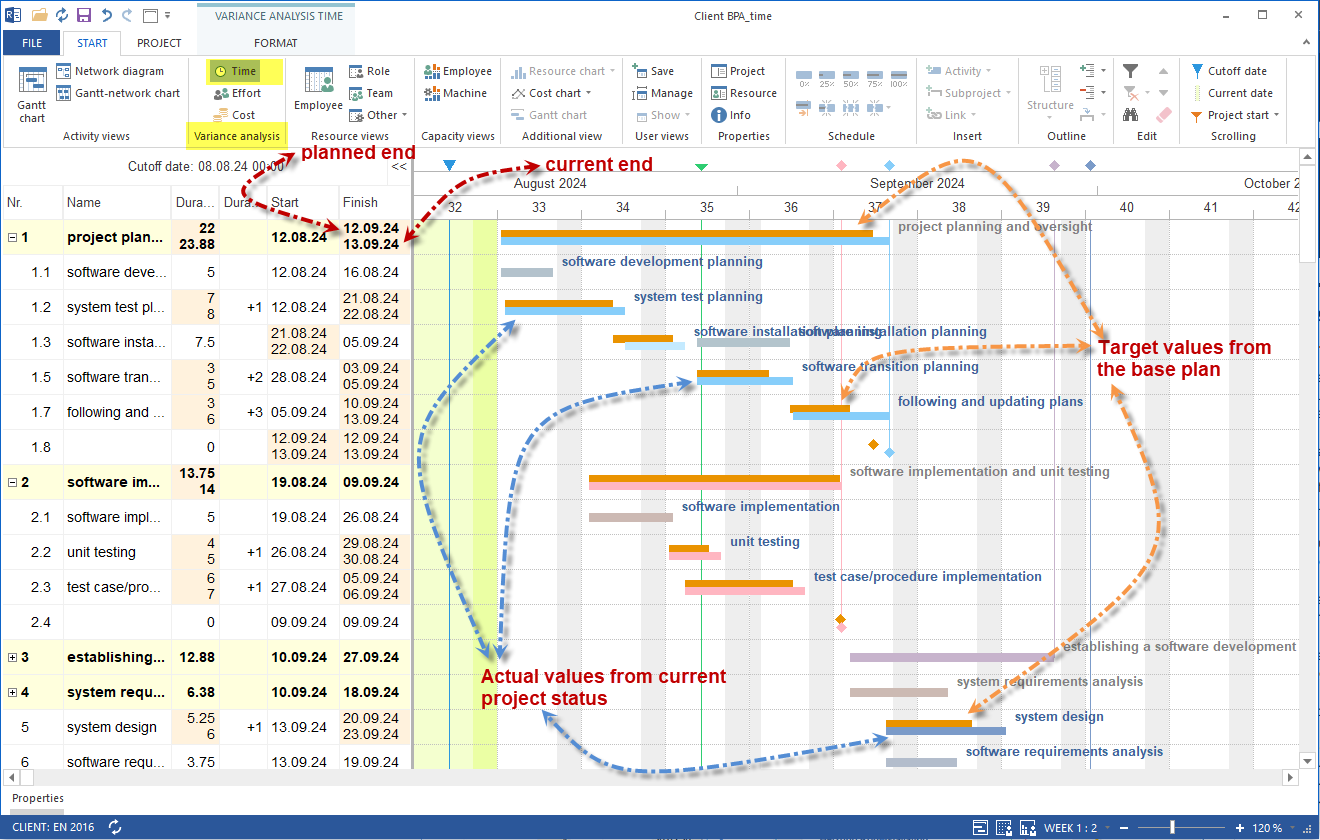Click the green triangle timeline marker
The height and width of the screenshot is (840, 1320).
click(701, 166)
